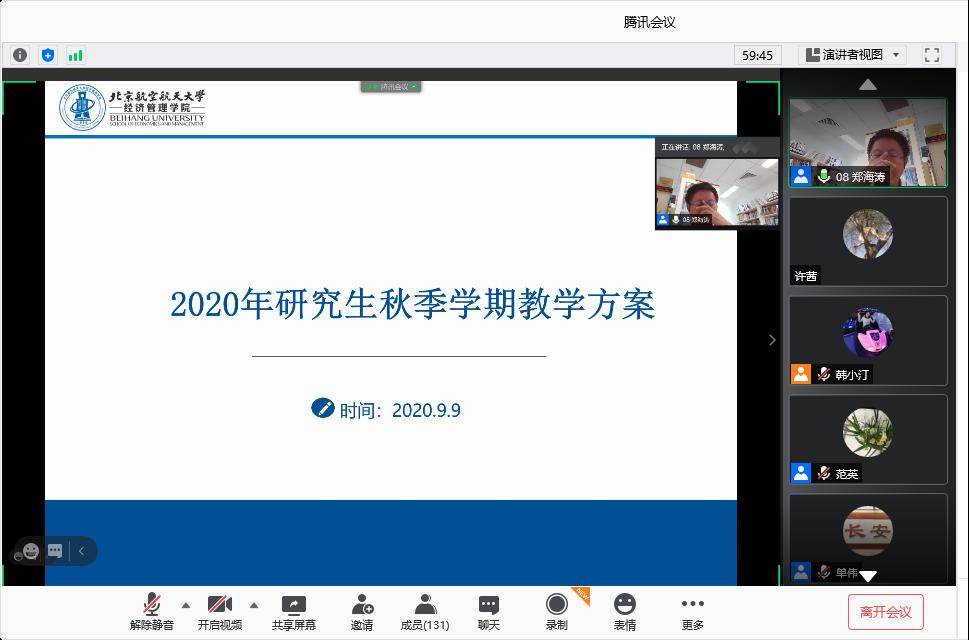Collapse the participant sidebar with chevron
Screen dimensions: 969x640
tap(772, 340)
